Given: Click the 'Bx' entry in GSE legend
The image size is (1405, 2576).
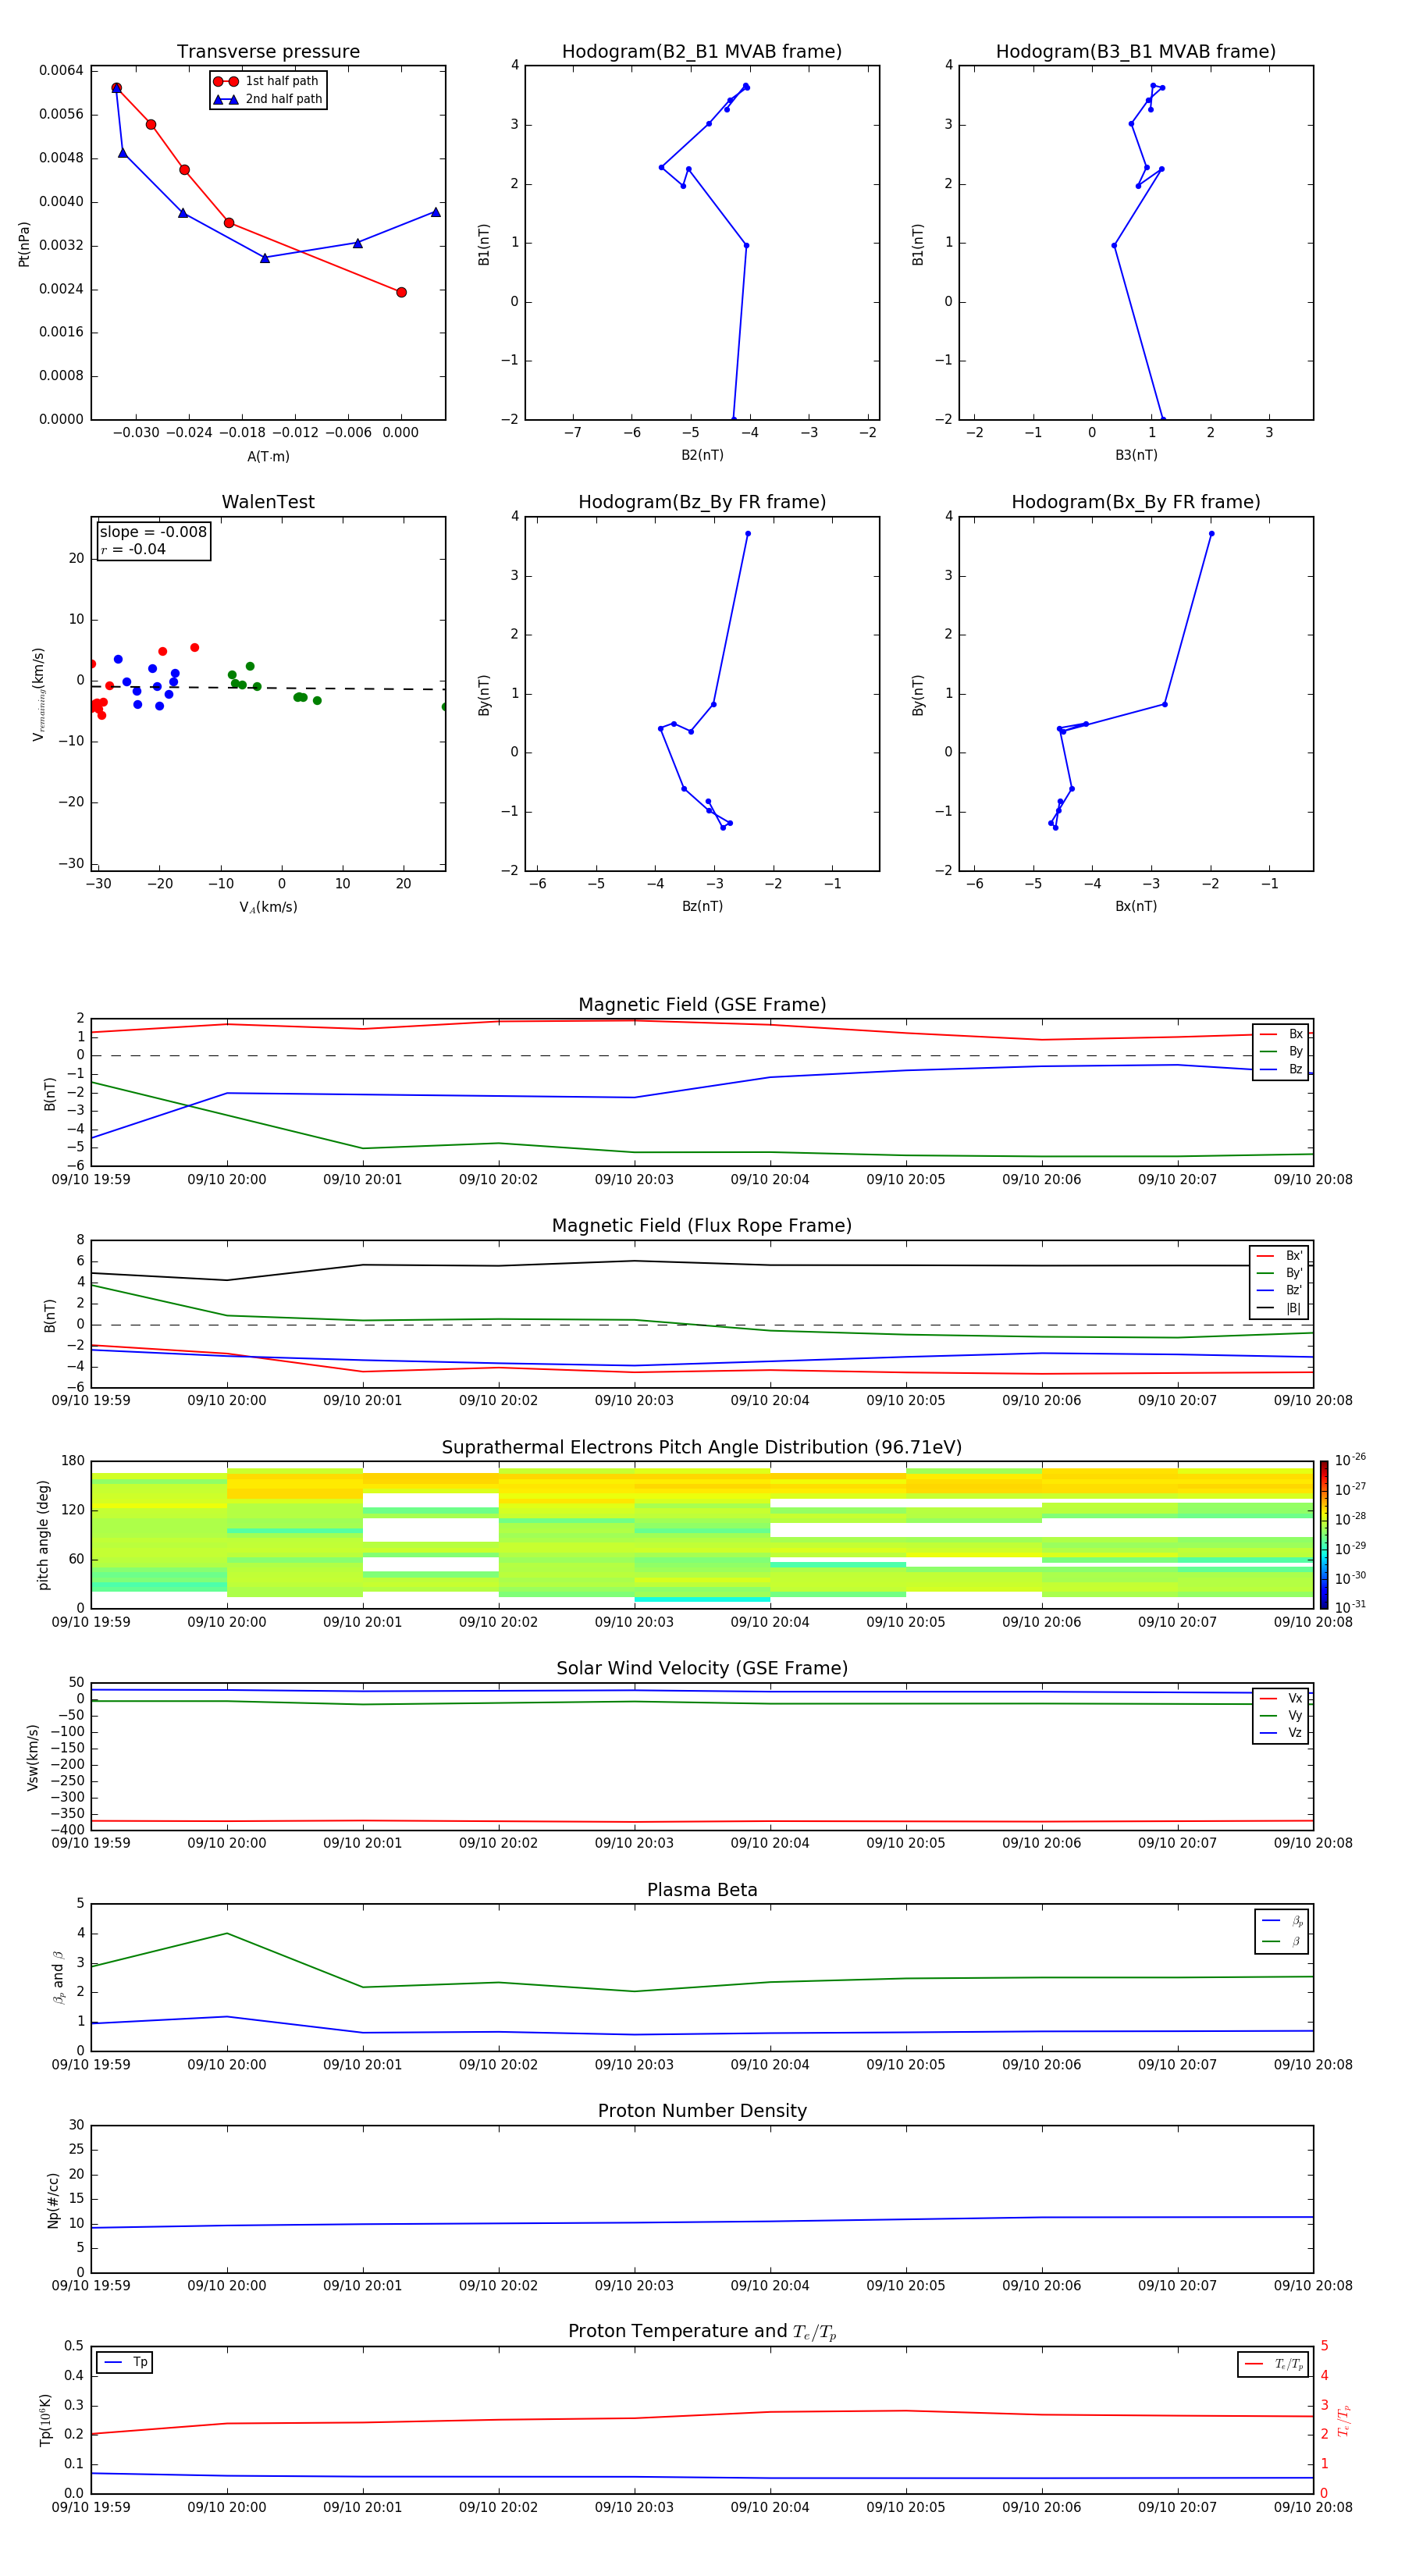Looking at the screenshot, I should pos(1281,1034).
